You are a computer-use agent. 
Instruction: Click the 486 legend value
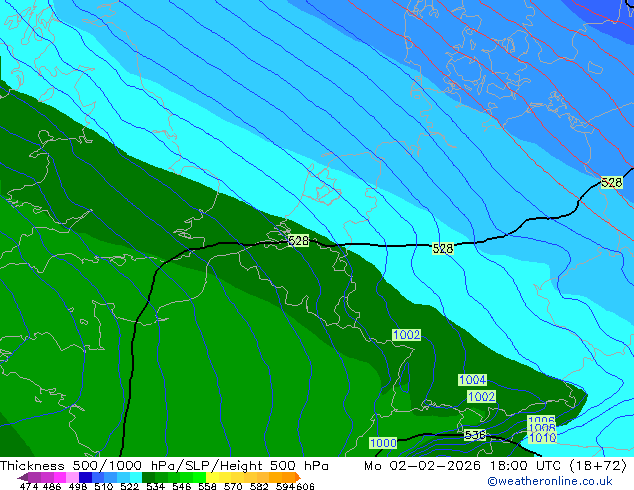(x=52, y=486)
